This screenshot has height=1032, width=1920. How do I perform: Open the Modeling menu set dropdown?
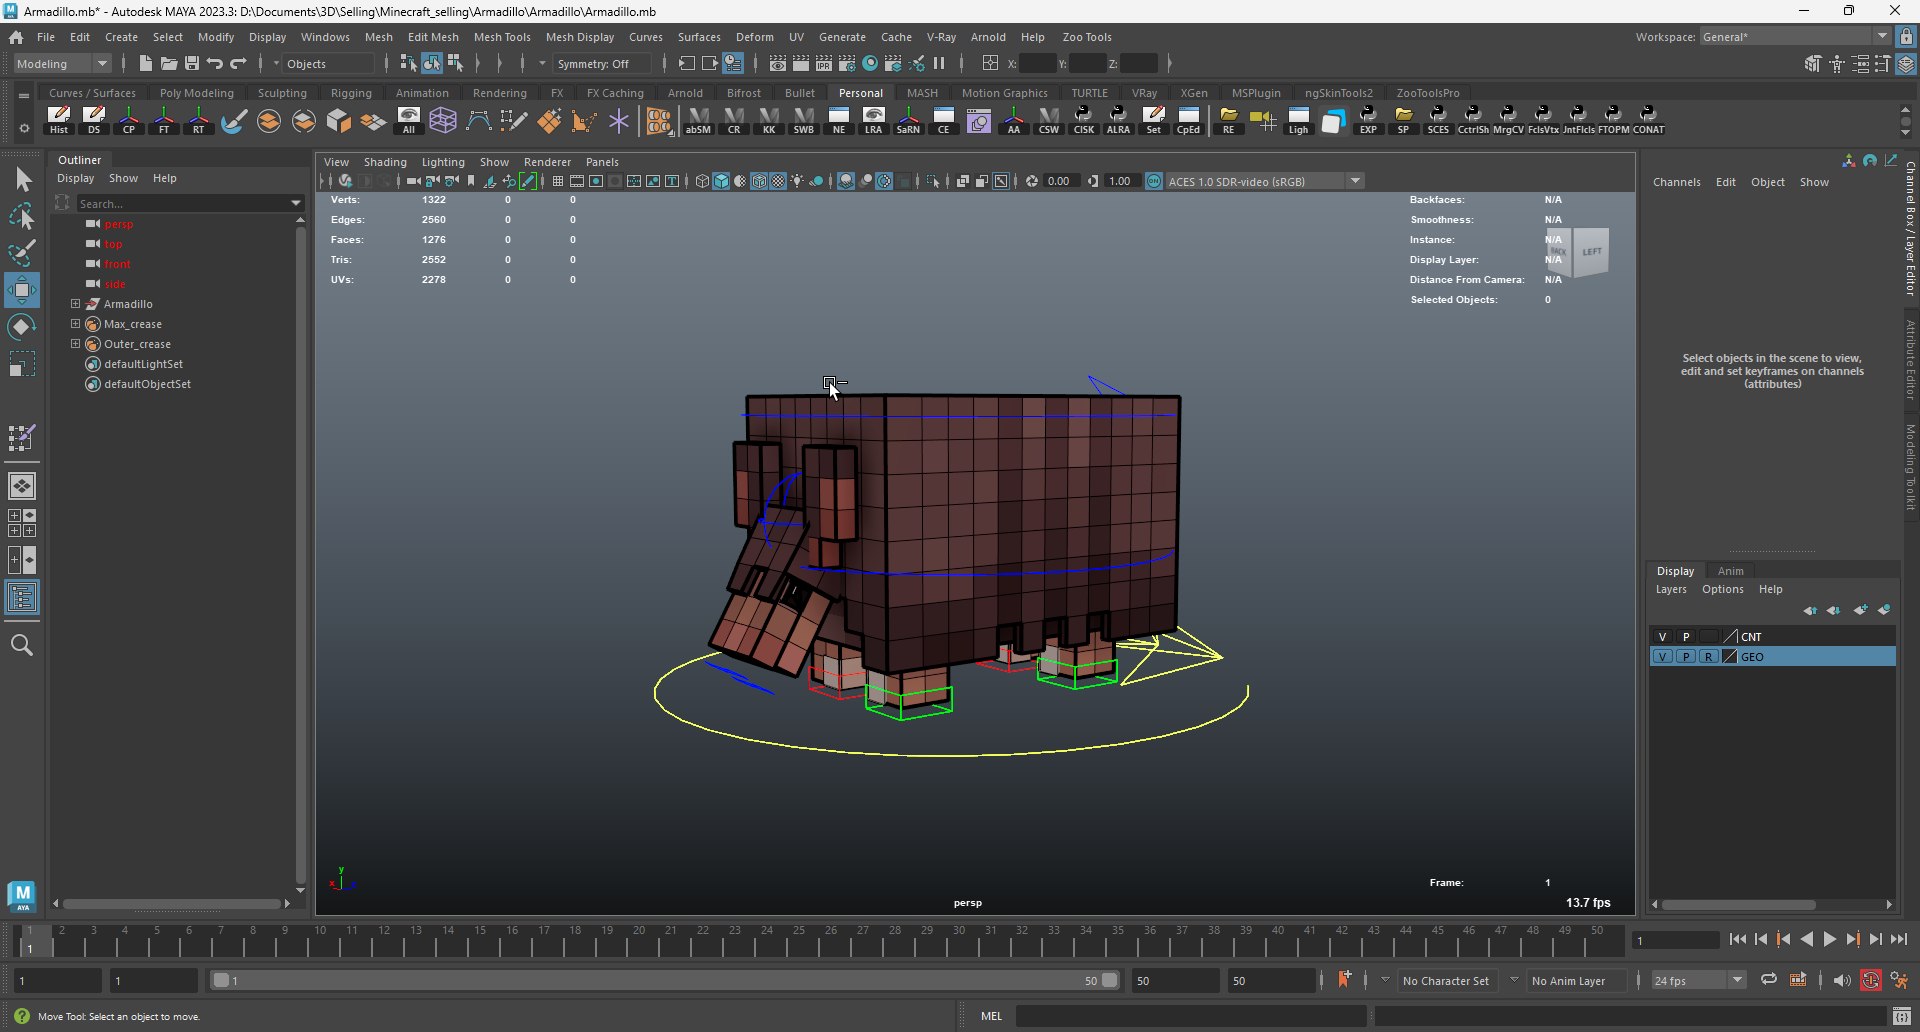pos(63,63)
